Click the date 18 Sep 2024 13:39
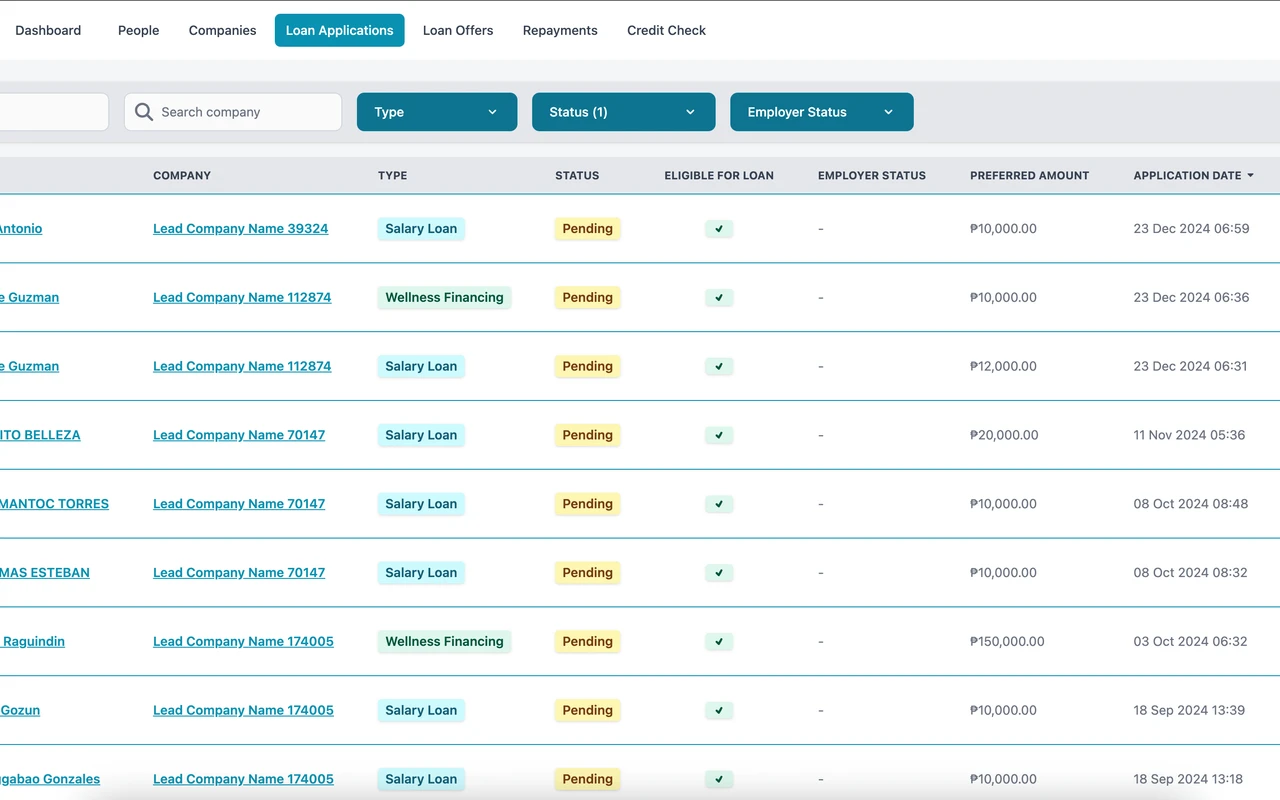The image size is (1280, 800). click(x=1189, y=711)
